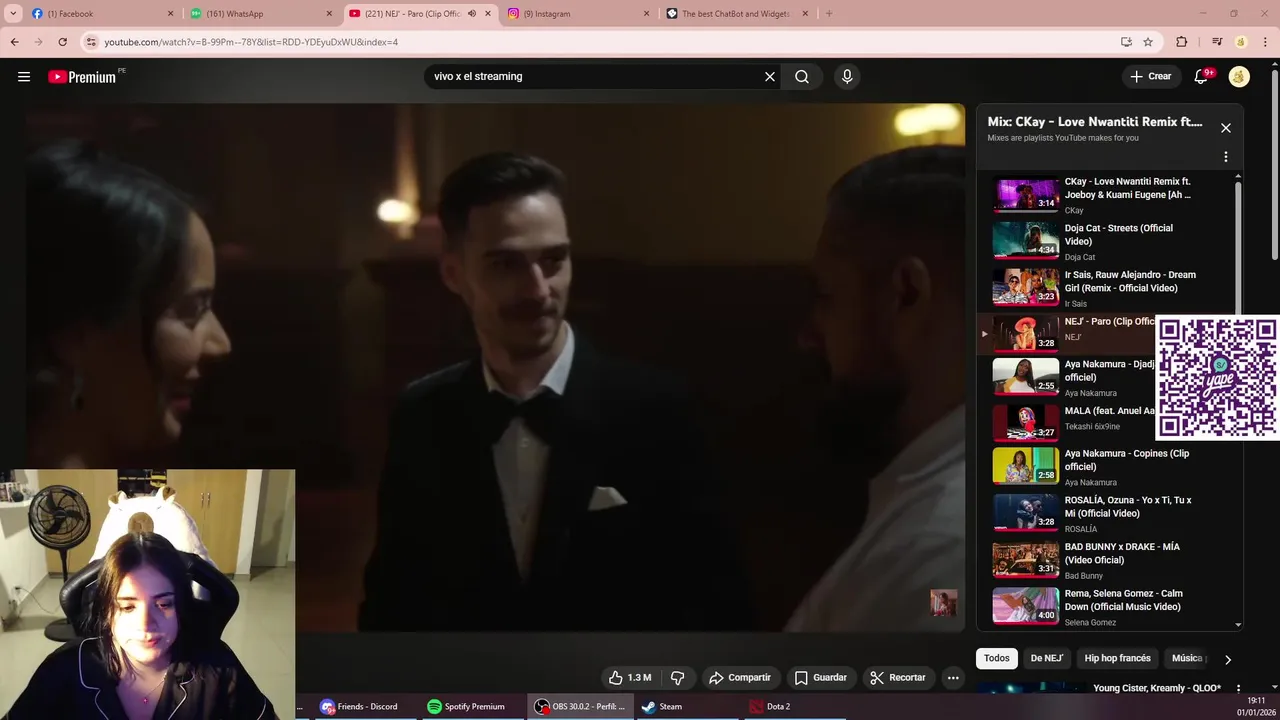The image size is (1280, 720).
Task: Click the channel watermark in video
Action: point(943,603)
